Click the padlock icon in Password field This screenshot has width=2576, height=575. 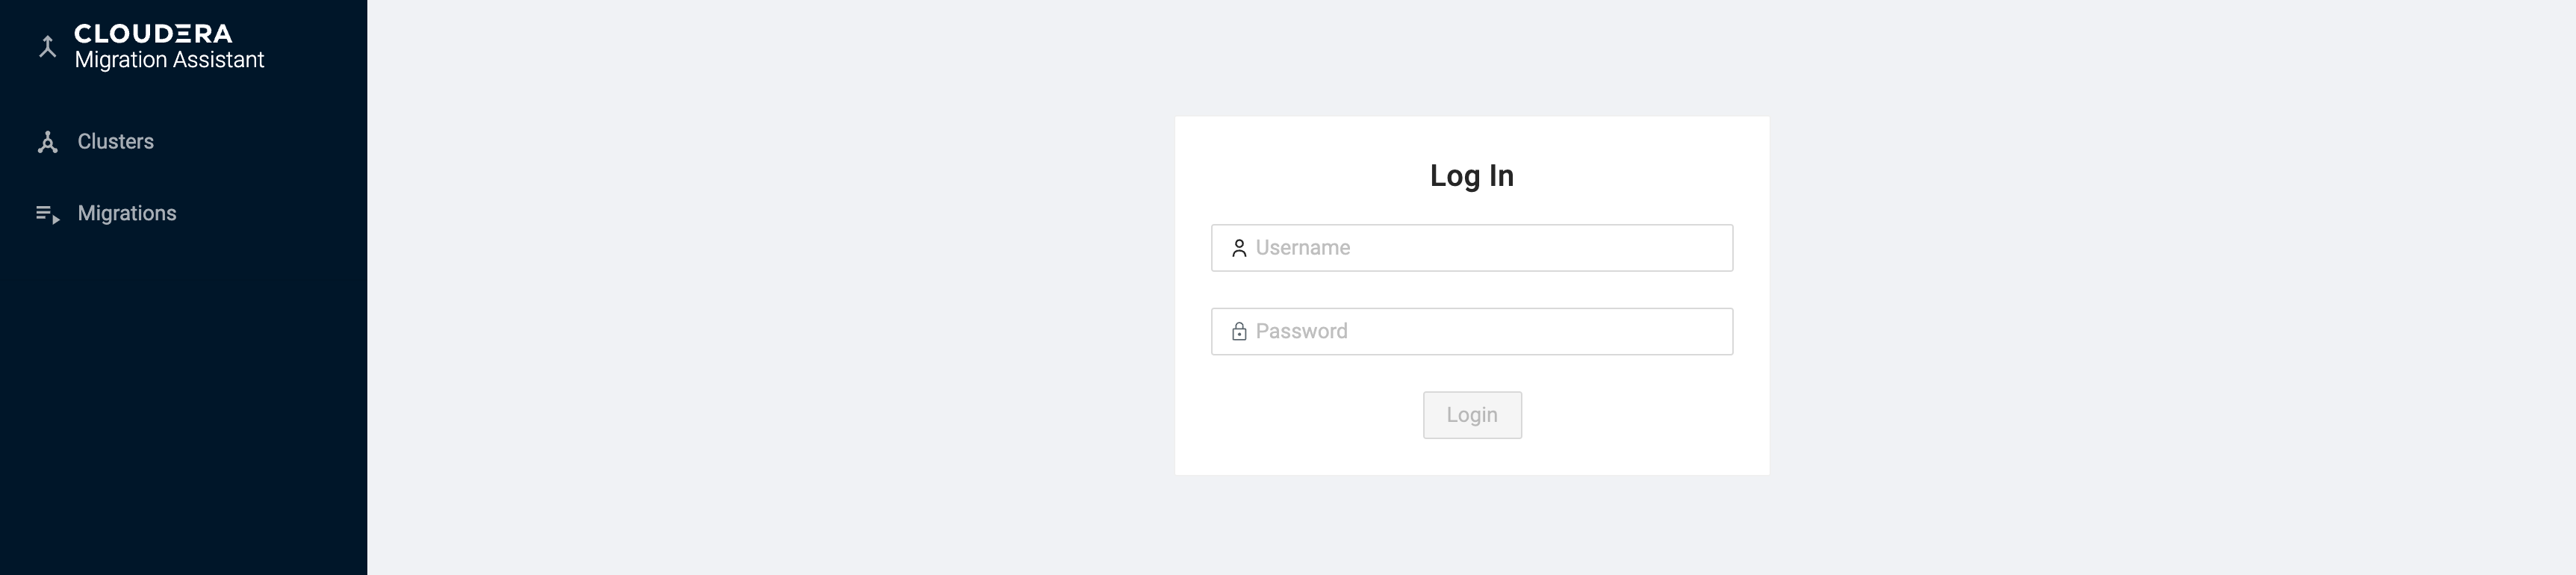coord(1239,331)
